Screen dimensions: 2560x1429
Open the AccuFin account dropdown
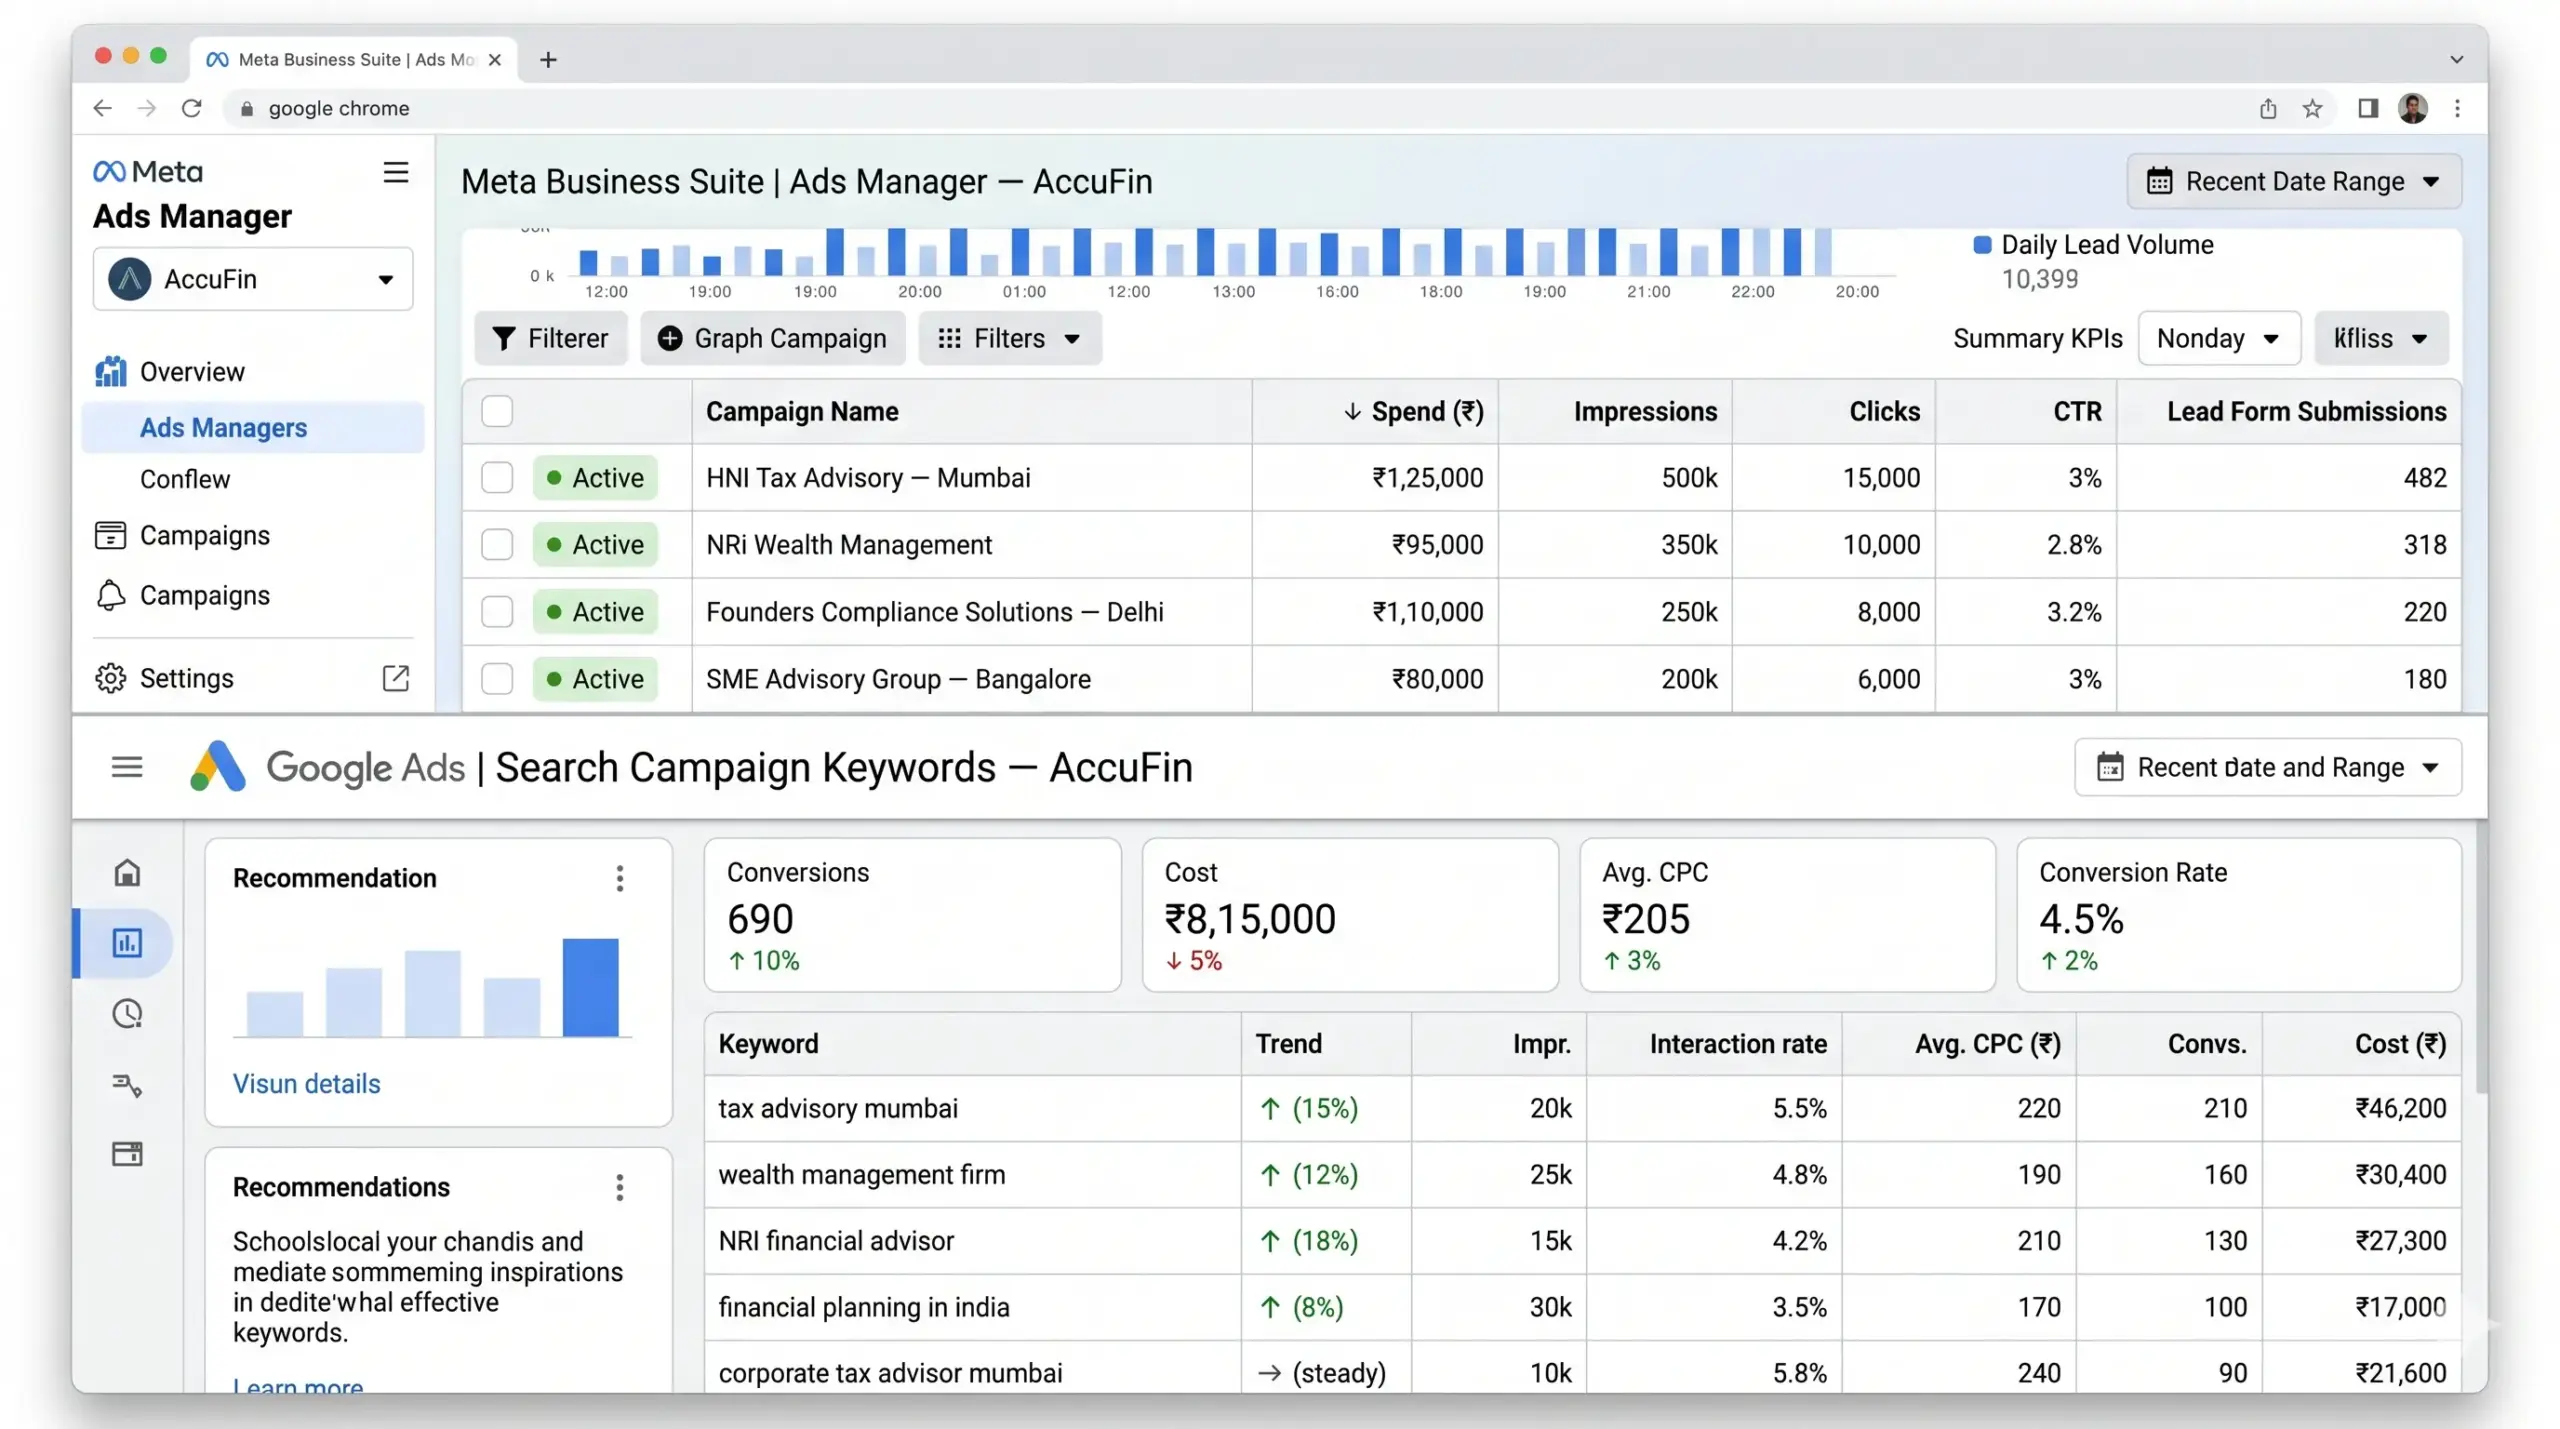coord(253,279)
